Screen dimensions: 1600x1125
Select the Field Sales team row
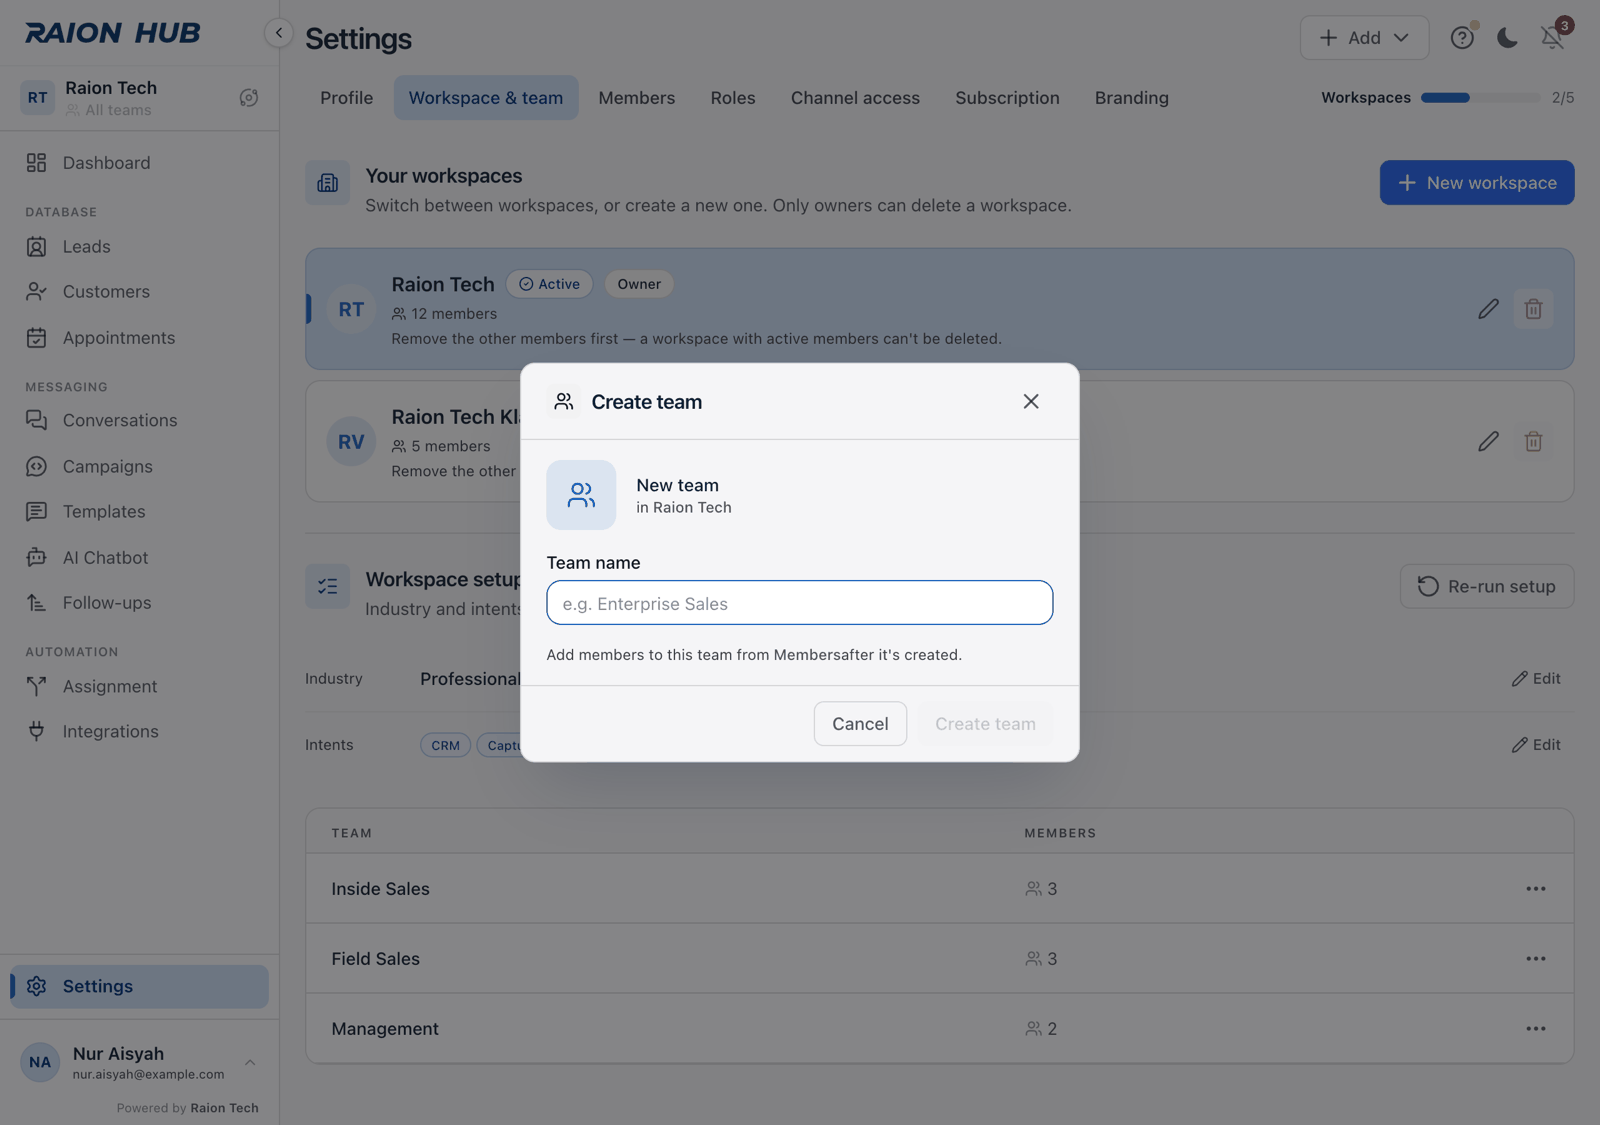(x=940, y=959)
